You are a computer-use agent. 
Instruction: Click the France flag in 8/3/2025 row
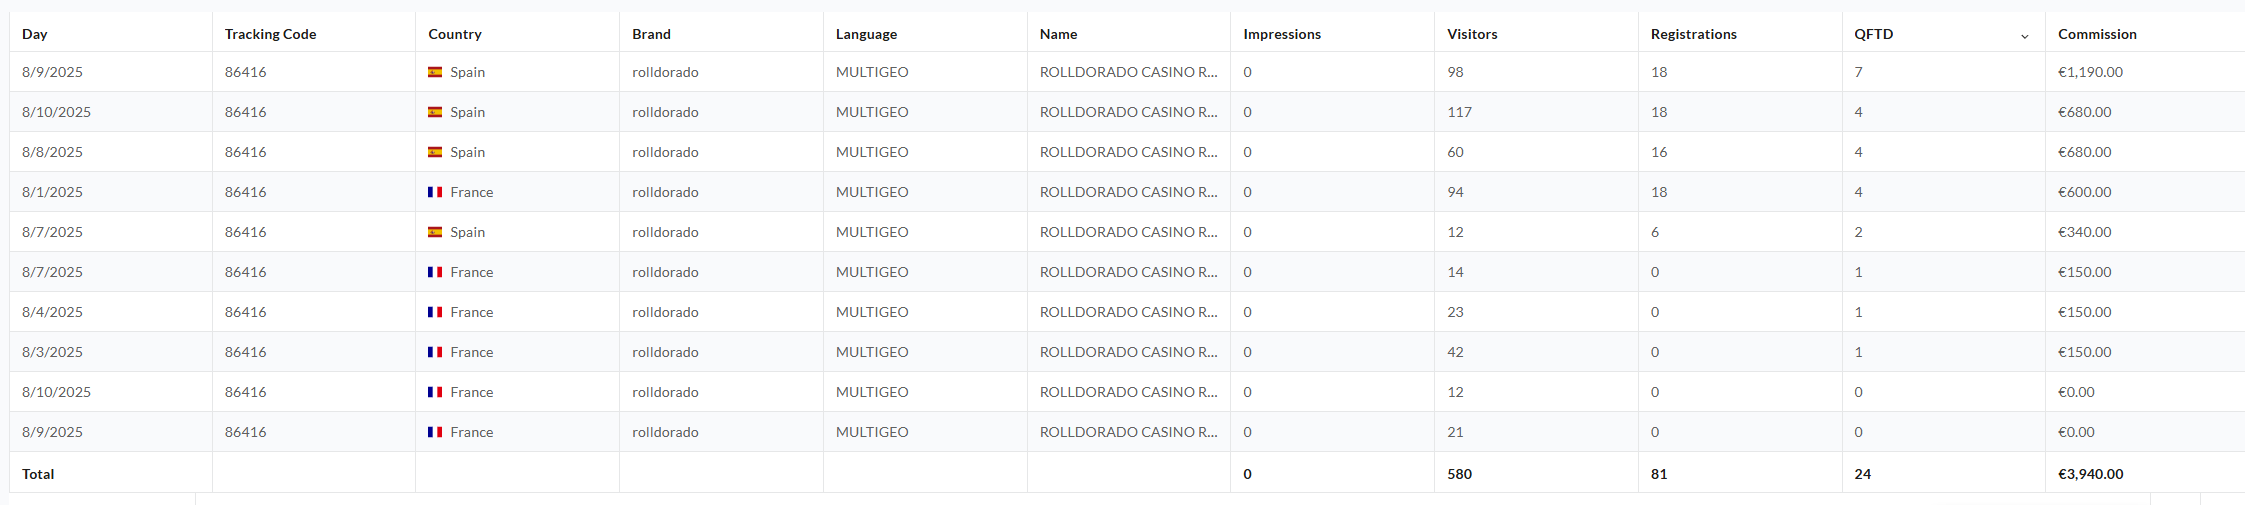435,352
